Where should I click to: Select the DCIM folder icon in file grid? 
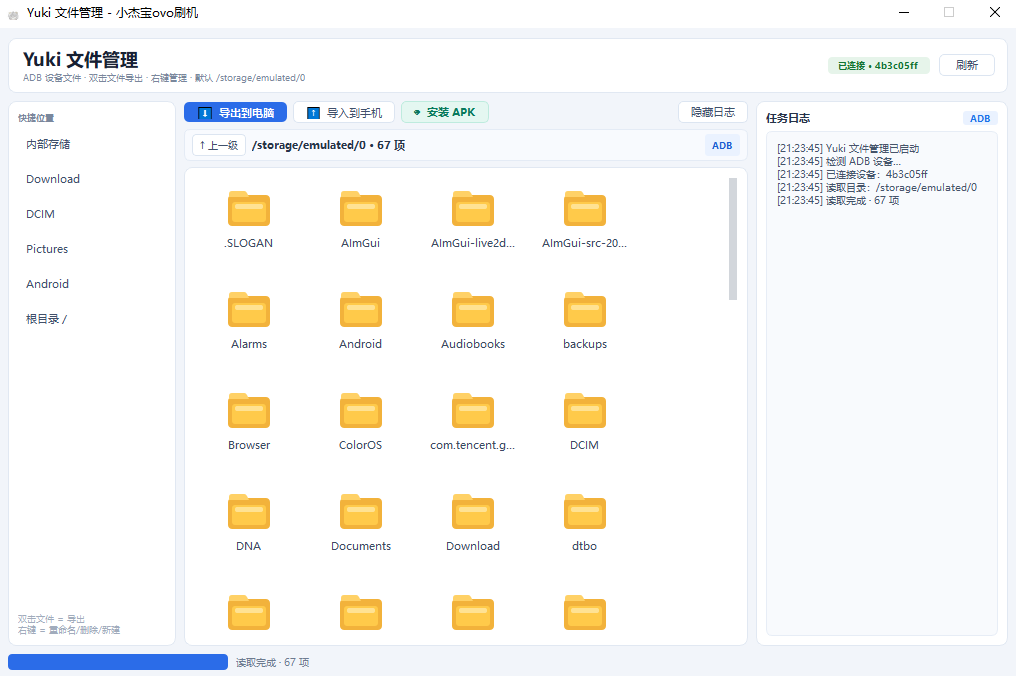[585, 411]
